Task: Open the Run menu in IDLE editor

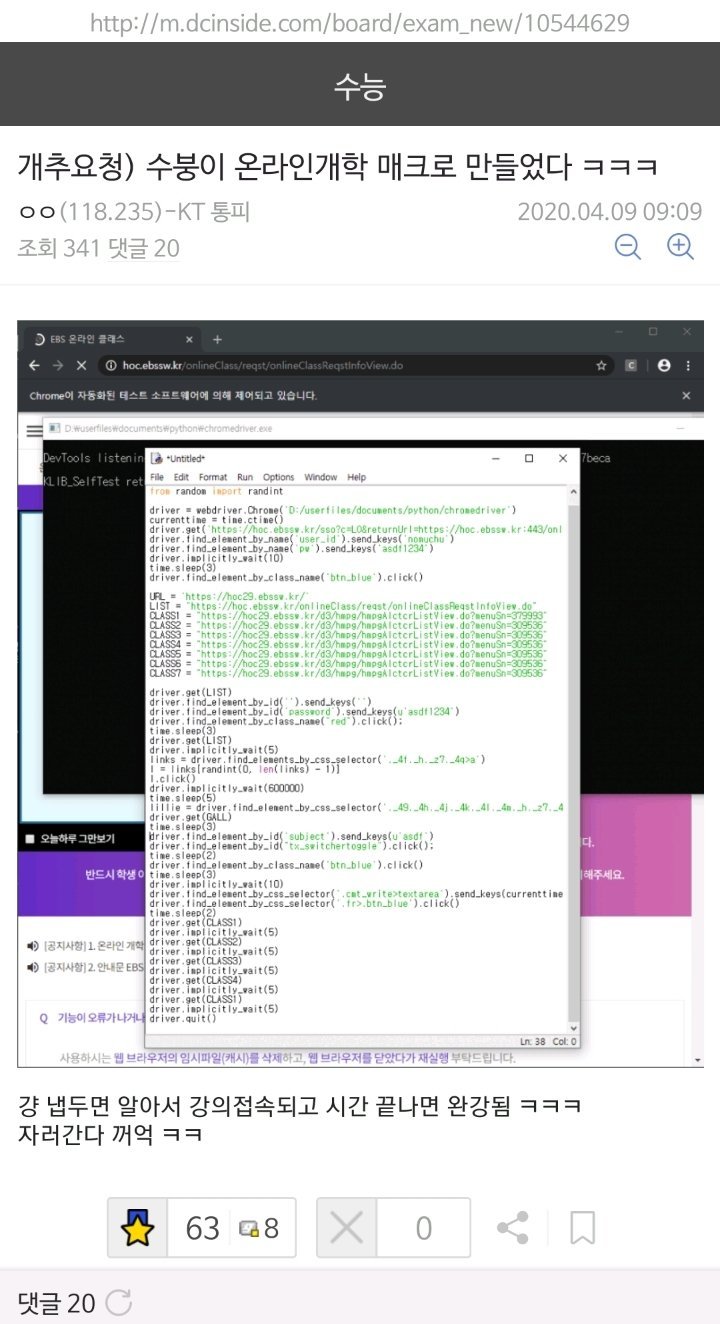Action: [x=245, y=477]
